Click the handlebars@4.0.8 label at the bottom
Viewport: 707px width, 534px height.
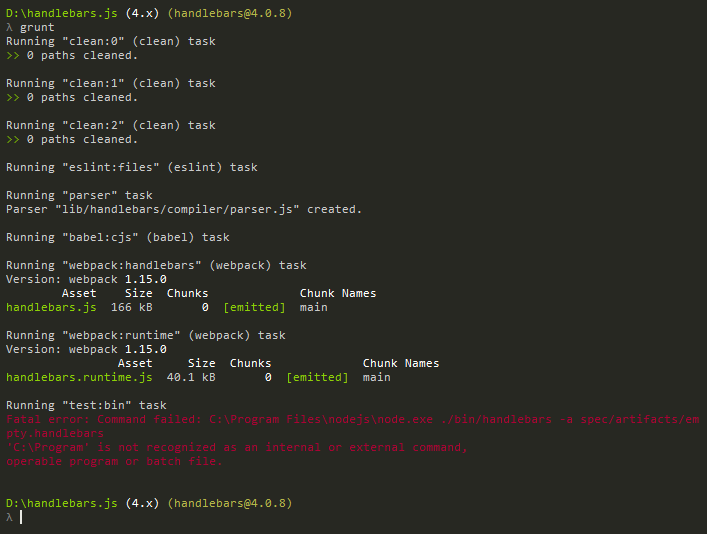pos(230,503)
